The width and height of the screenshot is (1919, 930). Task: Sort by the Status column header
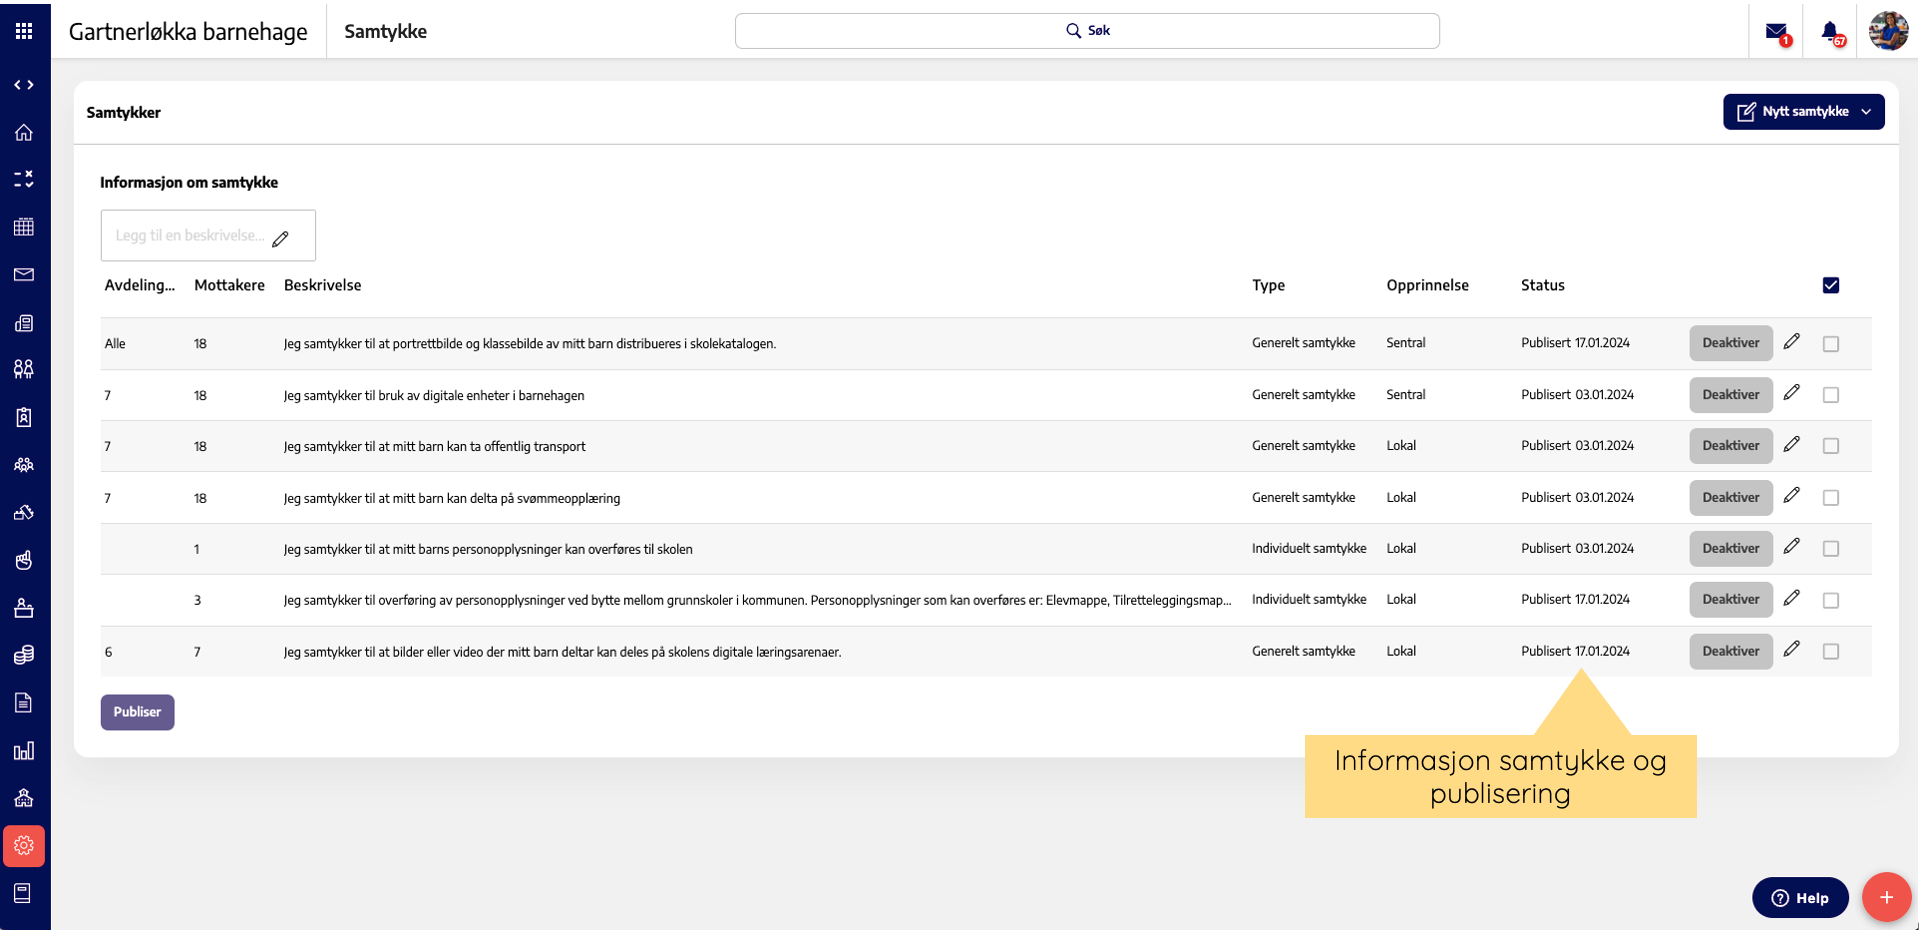point(1542,285)
